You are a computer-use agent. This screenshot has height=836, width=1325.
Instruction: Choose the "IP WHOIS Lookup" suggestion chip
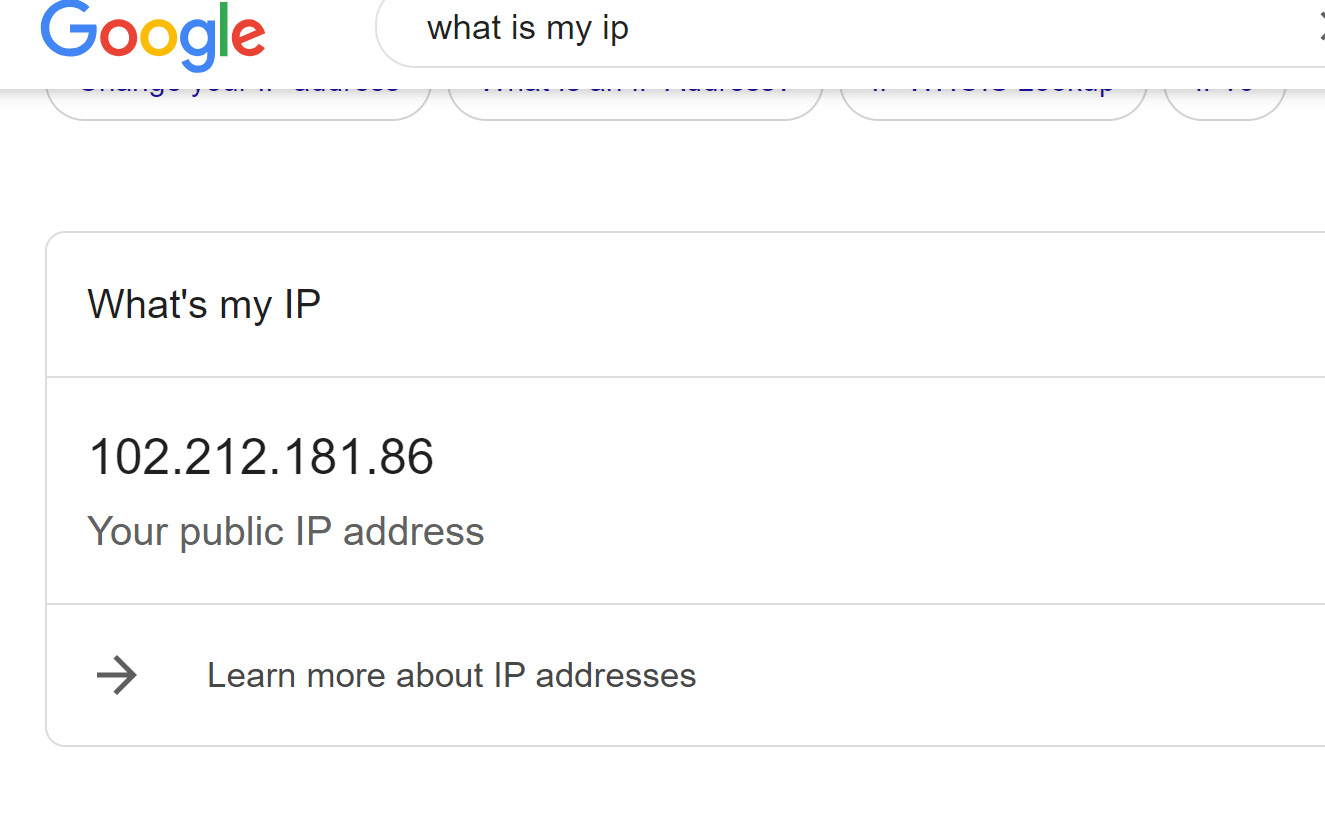click(x=992, y=102)
